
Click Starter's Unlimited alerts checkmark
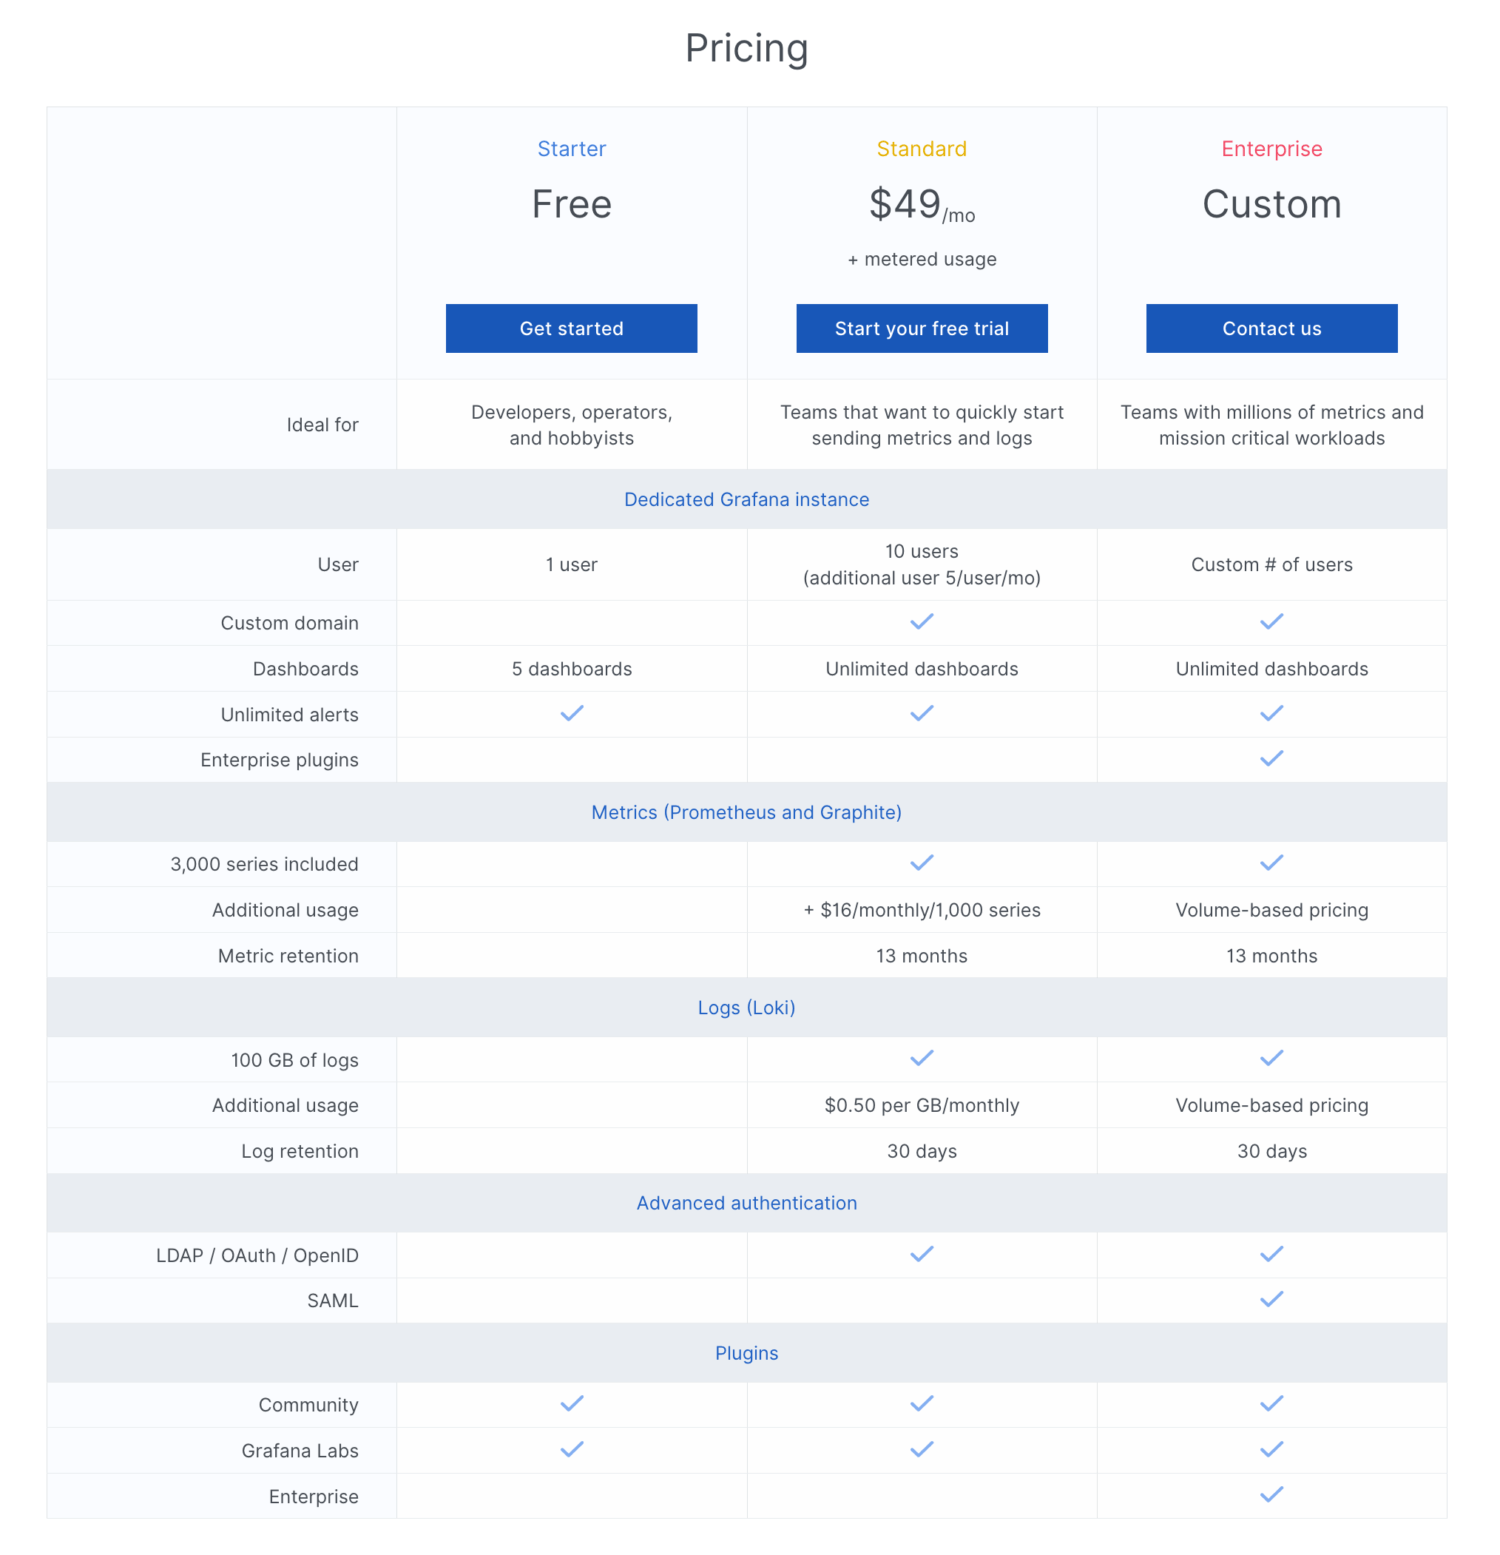pyautogui.click(x=572, y=714)
